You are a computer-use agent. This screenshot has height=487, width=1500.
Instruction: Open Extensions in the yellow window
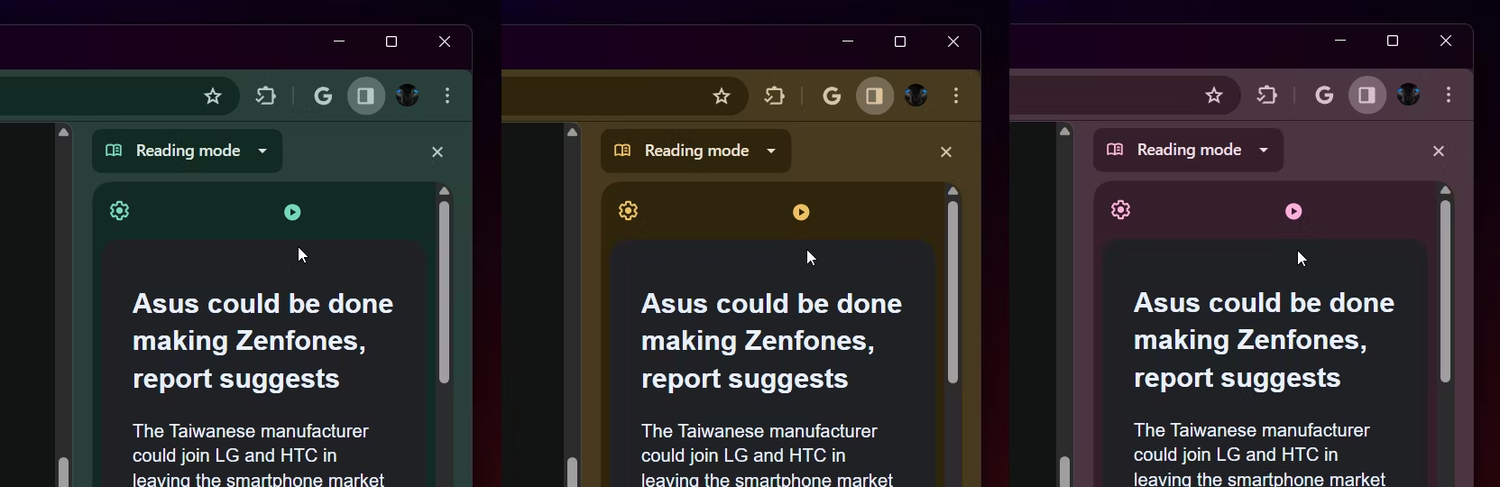pos(775,96)
